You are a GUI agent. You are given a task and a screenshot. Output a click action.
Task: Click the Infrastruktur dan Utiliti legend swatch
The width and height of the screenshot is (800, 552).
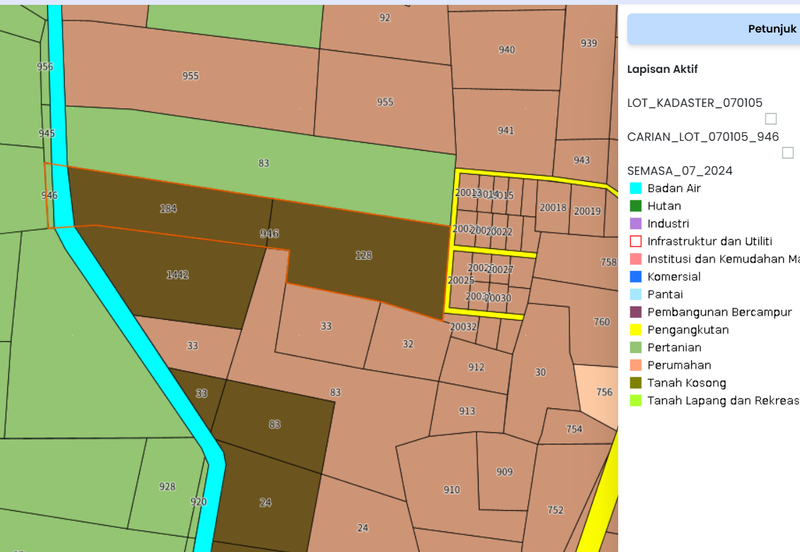pyautogui.click(x=635, y=241)
